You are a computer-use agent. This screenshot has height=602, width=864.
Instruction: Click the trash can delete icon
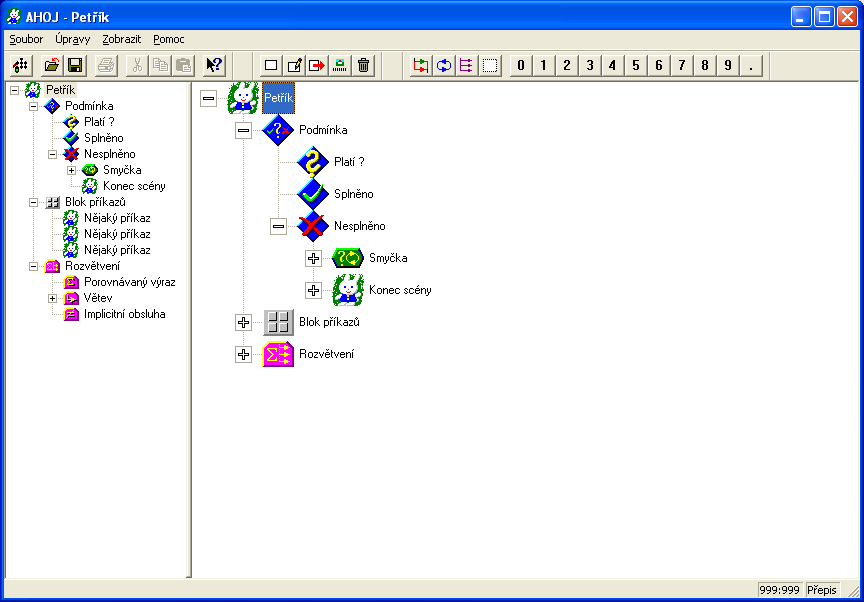pos(364,65)
